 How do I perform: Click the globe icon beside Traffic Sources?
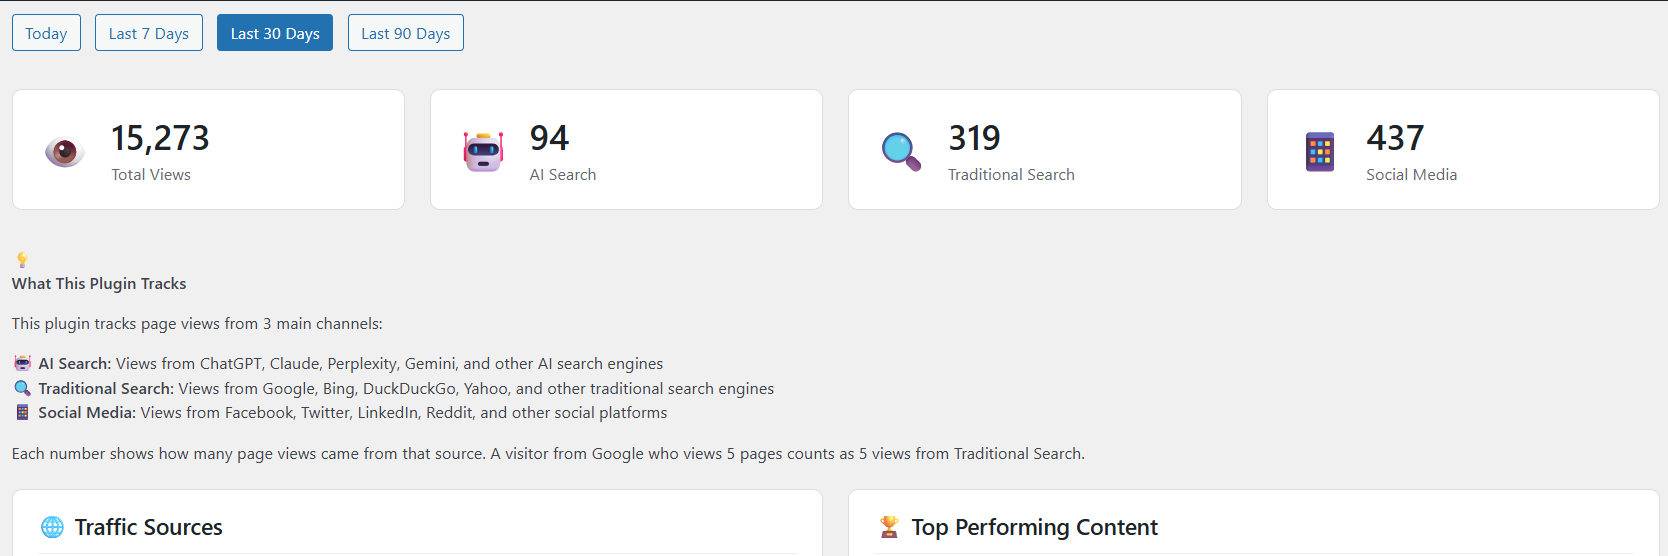[x=52, y=527]
